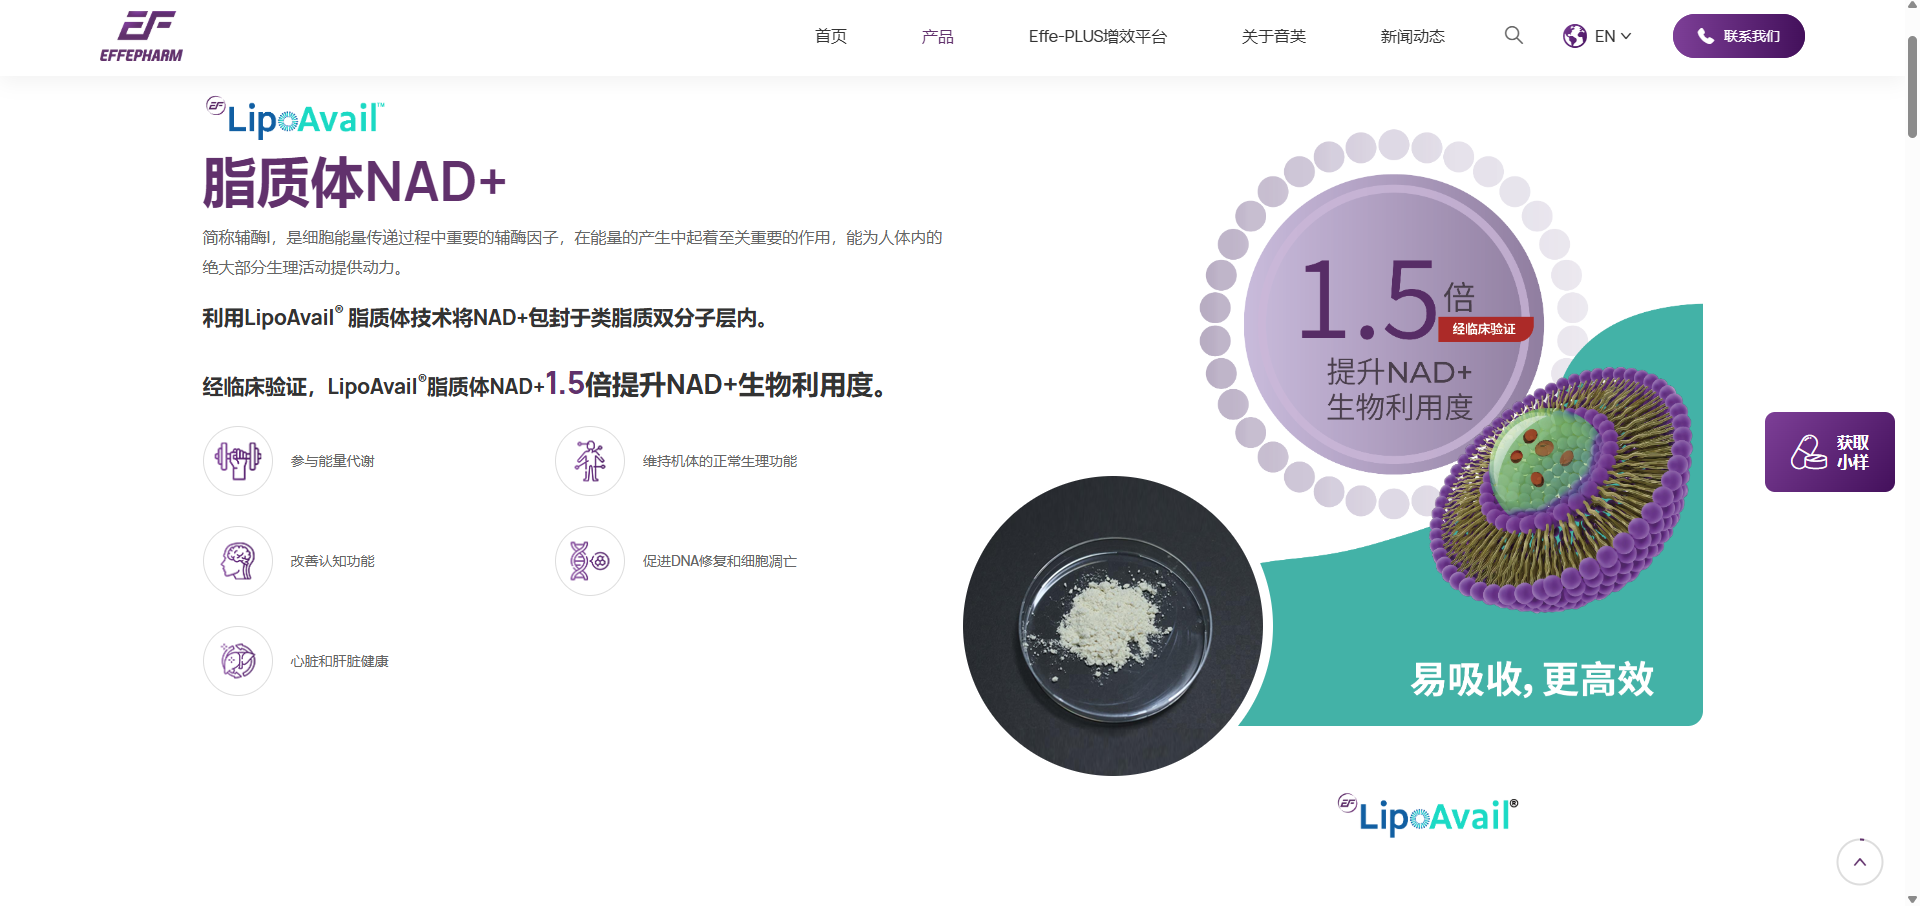Click the 获取小样 floating button
Image resolution: width=1920 pixels, height=906 pixels.
point(1829,452)
